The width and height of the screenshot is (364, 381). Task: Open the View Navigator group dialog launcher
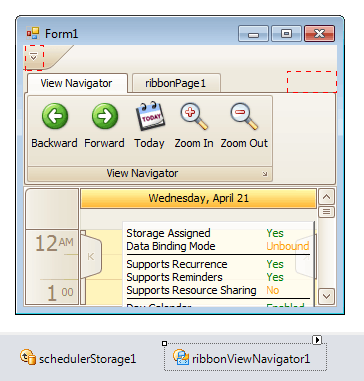click(x=265, y=174)
